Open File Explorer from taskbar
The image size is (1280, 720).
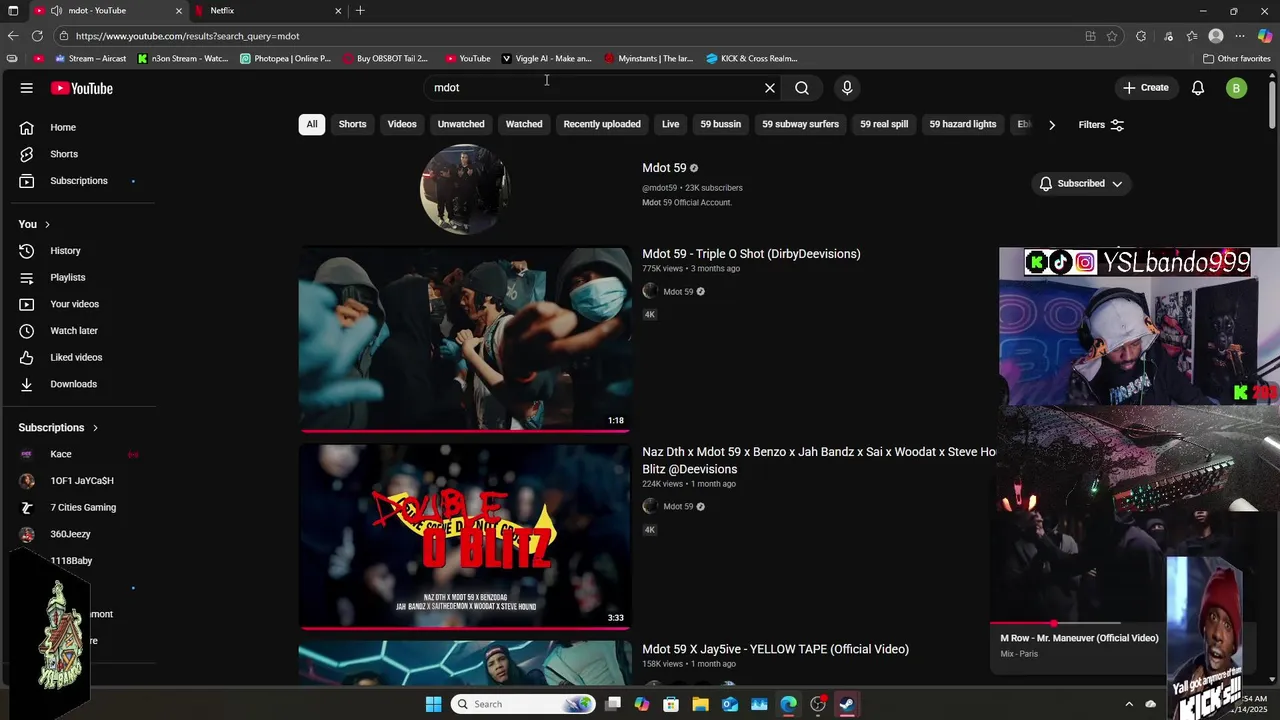(700, 704)
